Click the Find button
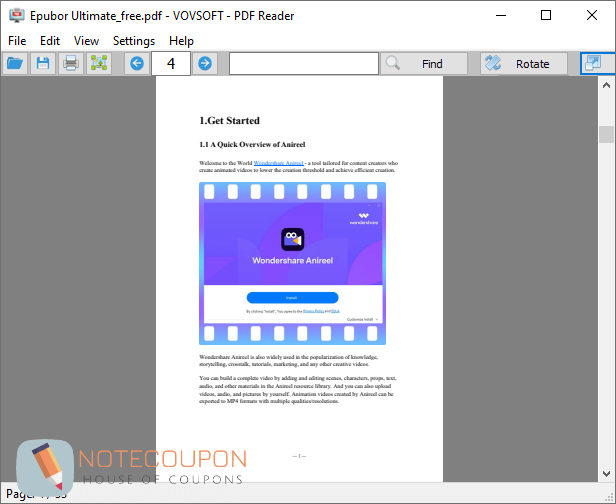616x504 pixels. pos(424,63)
